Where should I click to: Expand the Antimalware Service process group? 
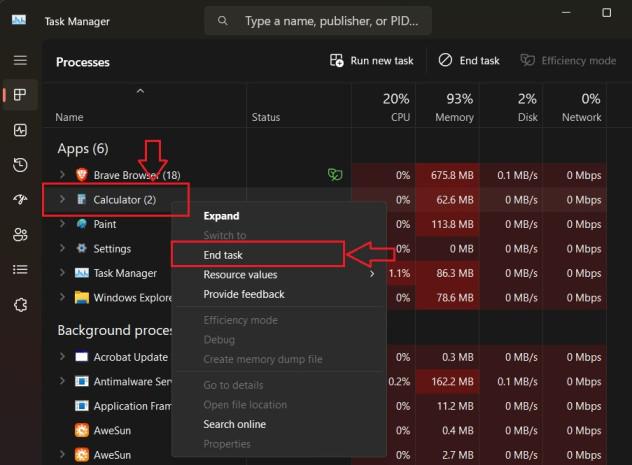62,381
